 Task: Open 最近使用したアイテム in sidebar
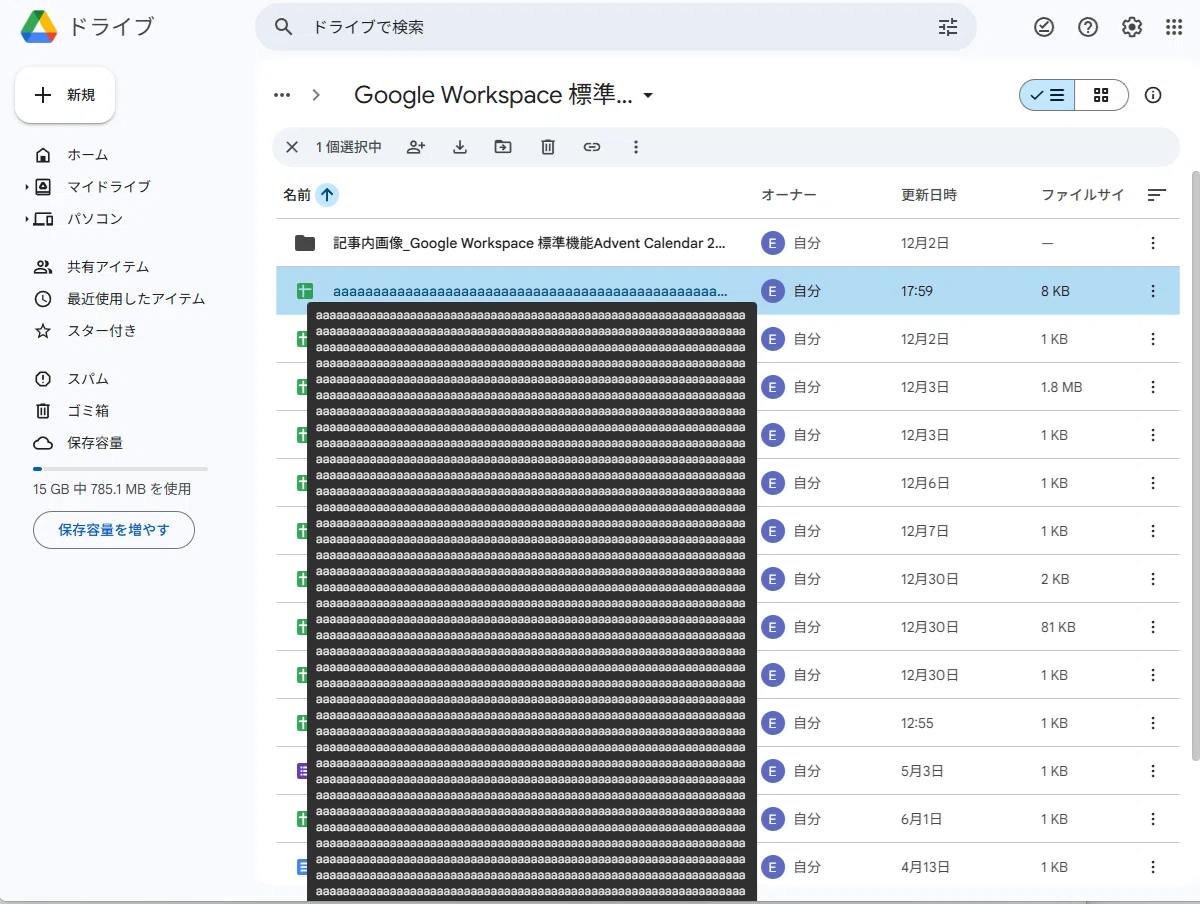[x=136, y=299]
